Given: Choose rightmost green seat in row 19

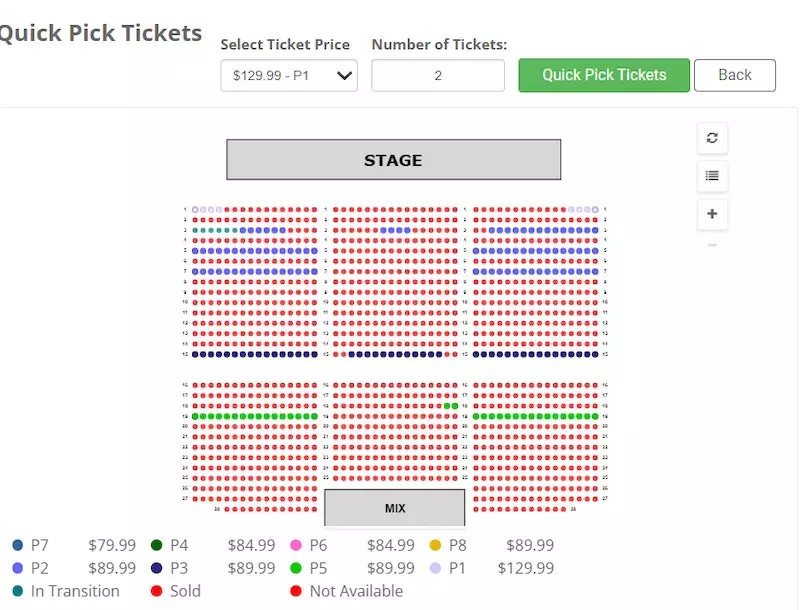Looking at the screenshot, I should [x=596, y=416].
